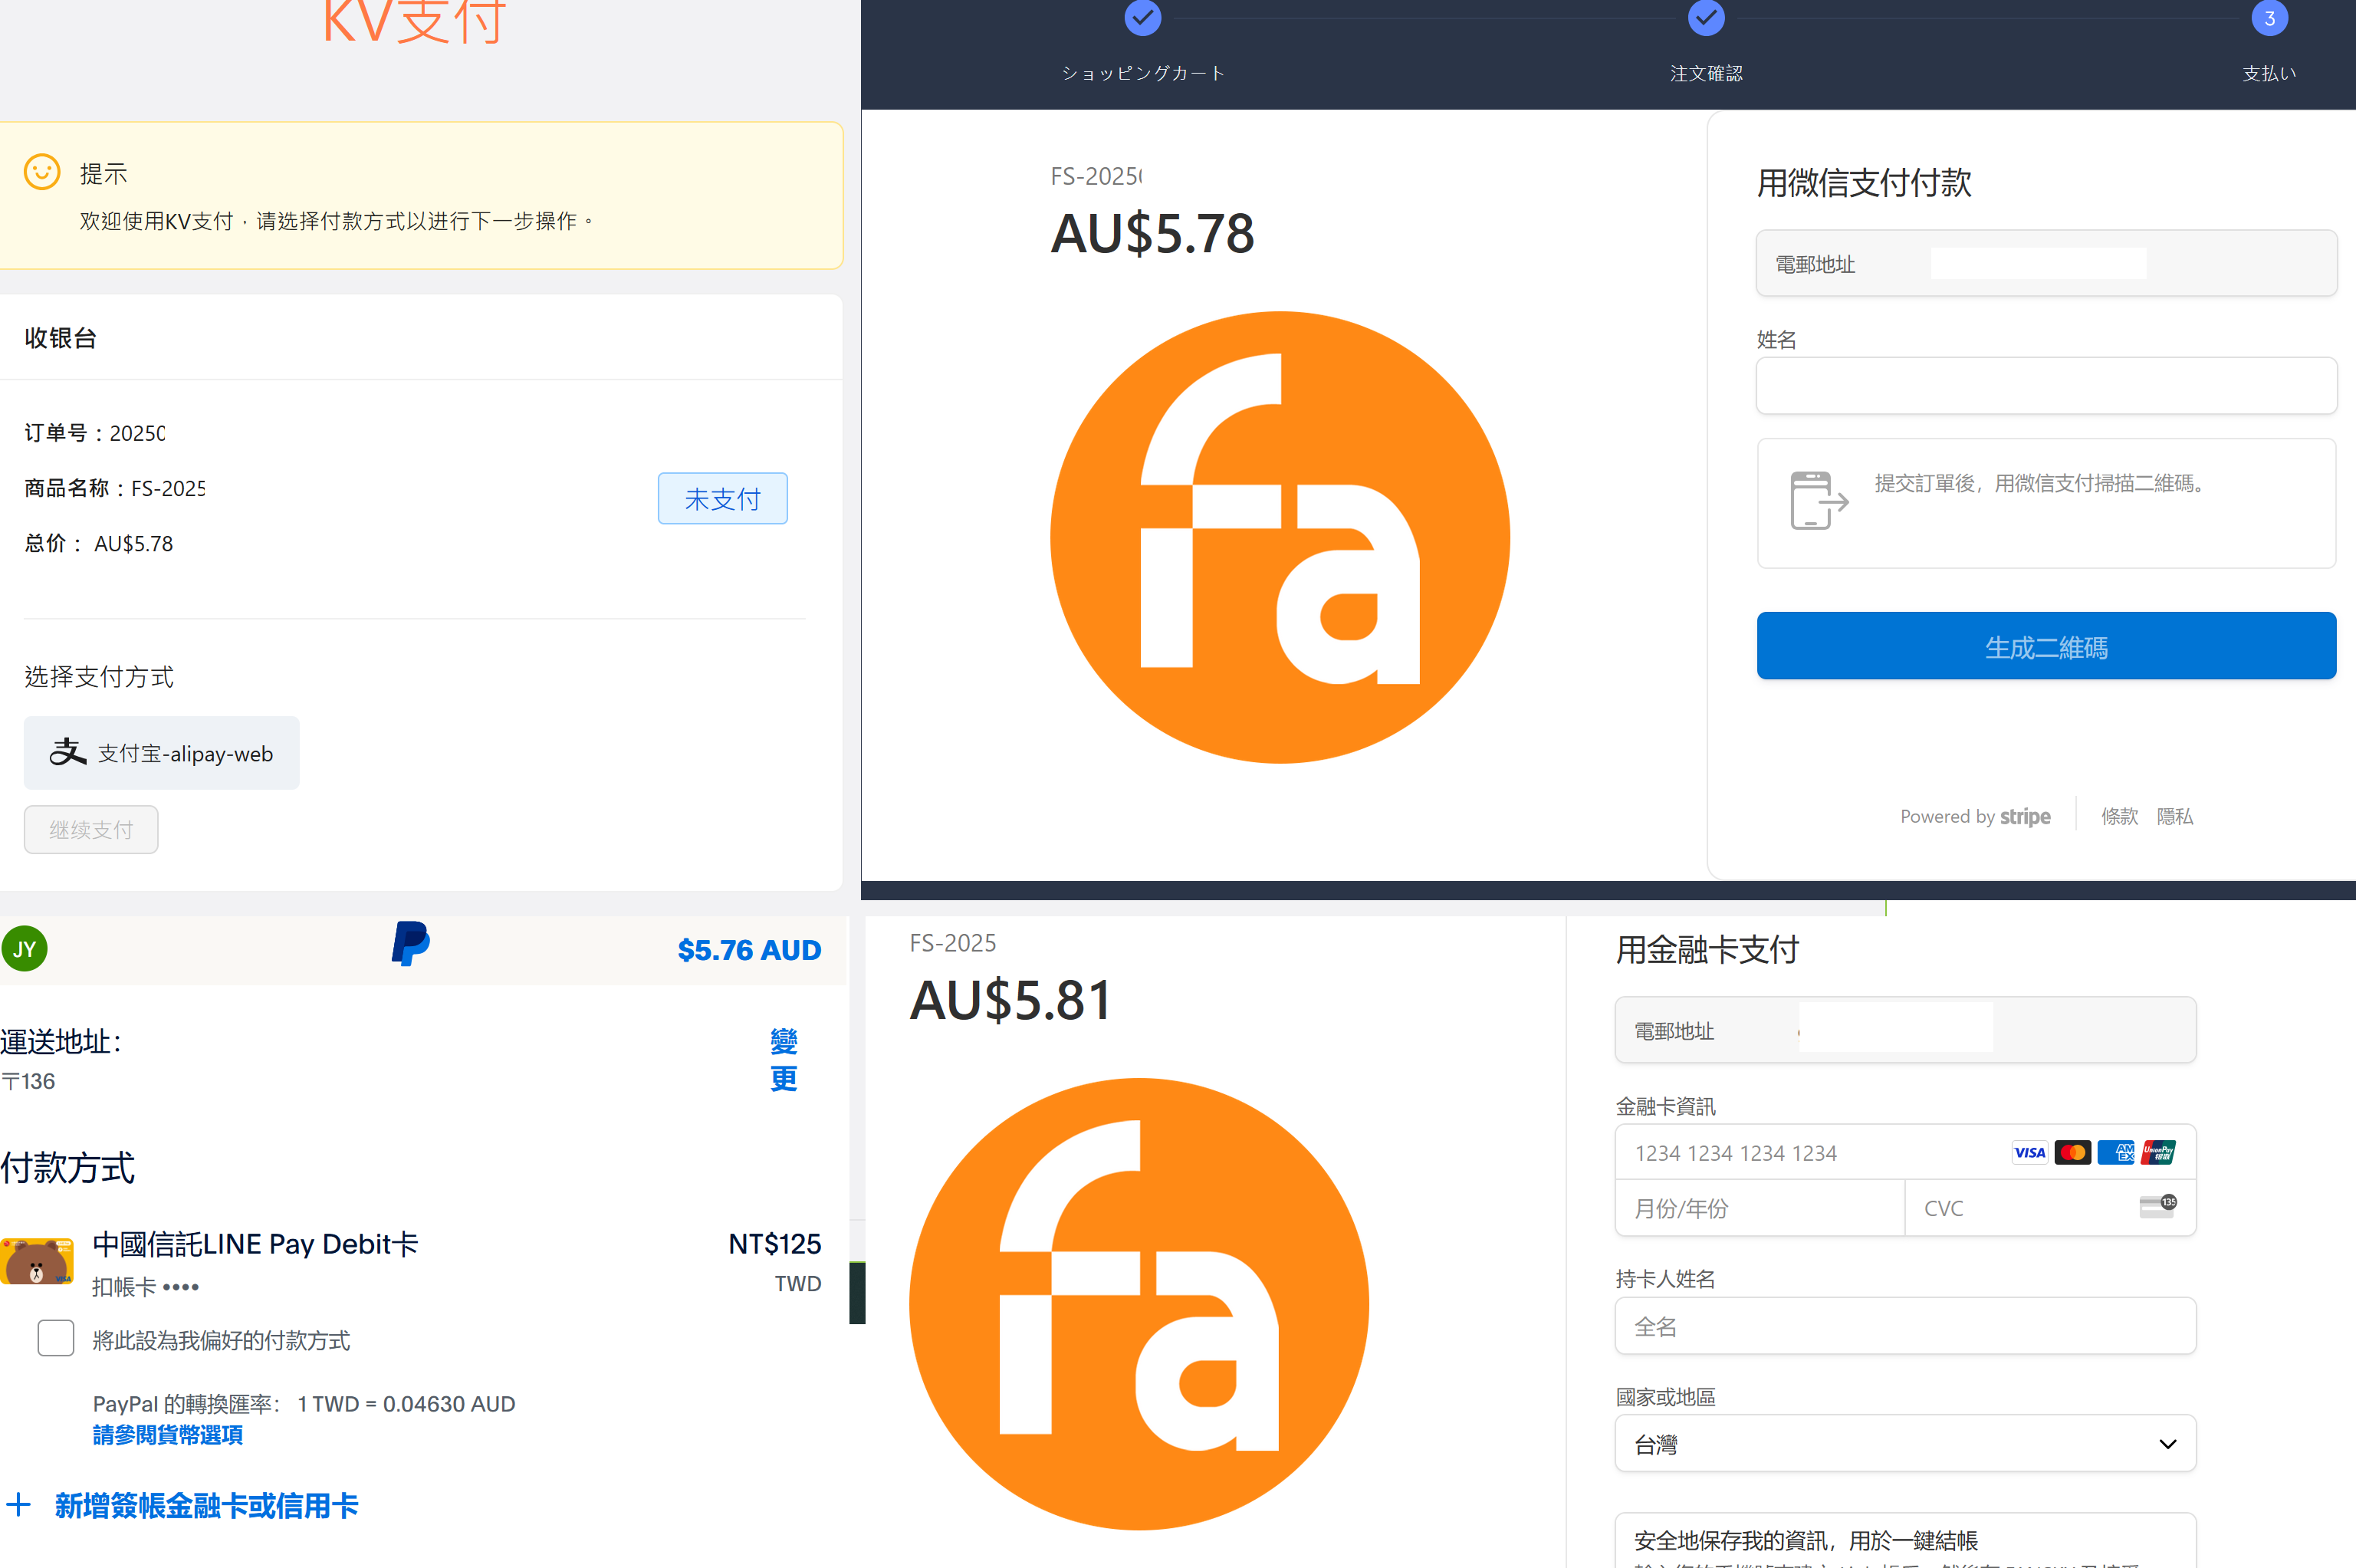
Task: Open the 請參閱貨幣選項 link
Action: (x=168, y=1435)
